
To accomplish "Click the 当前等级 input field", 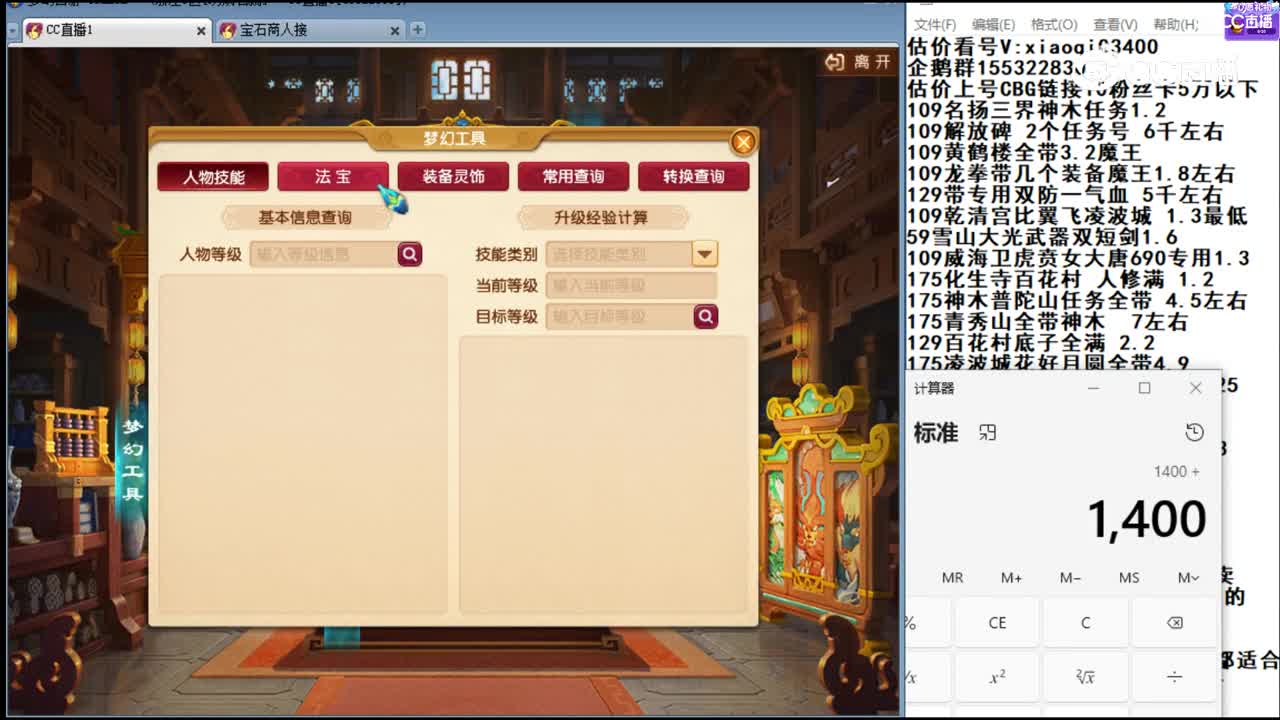I will pos(631,285).
